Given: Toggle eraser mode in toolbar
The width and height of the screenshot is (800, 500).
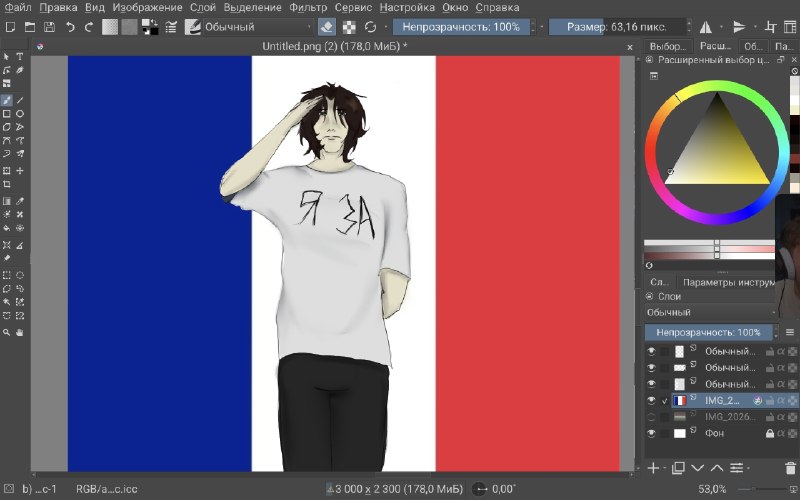Looking at the screenshot, I should [327, 27].
